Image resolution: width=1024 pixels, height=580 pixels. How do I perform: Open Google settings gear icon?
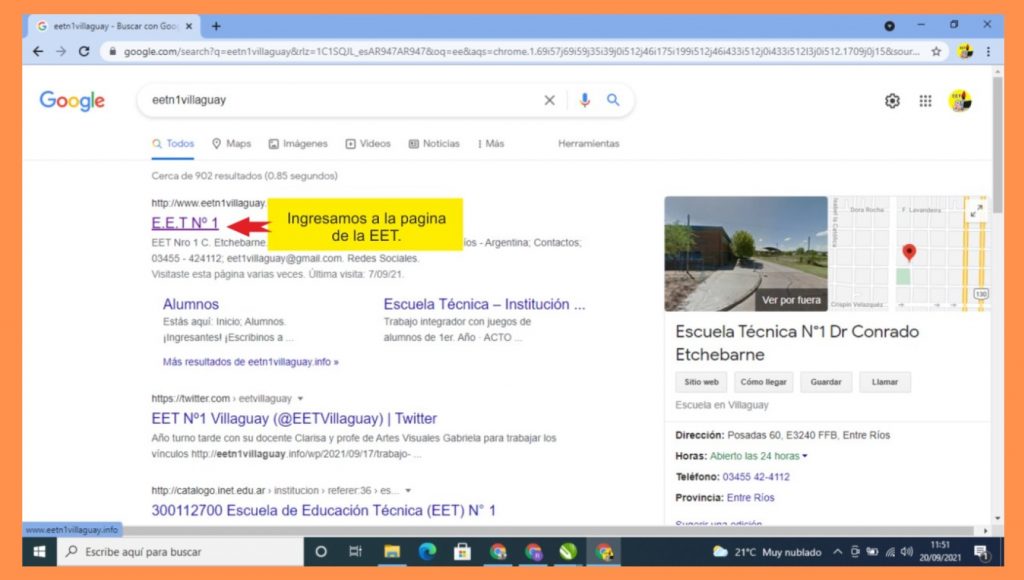[892, 101]
